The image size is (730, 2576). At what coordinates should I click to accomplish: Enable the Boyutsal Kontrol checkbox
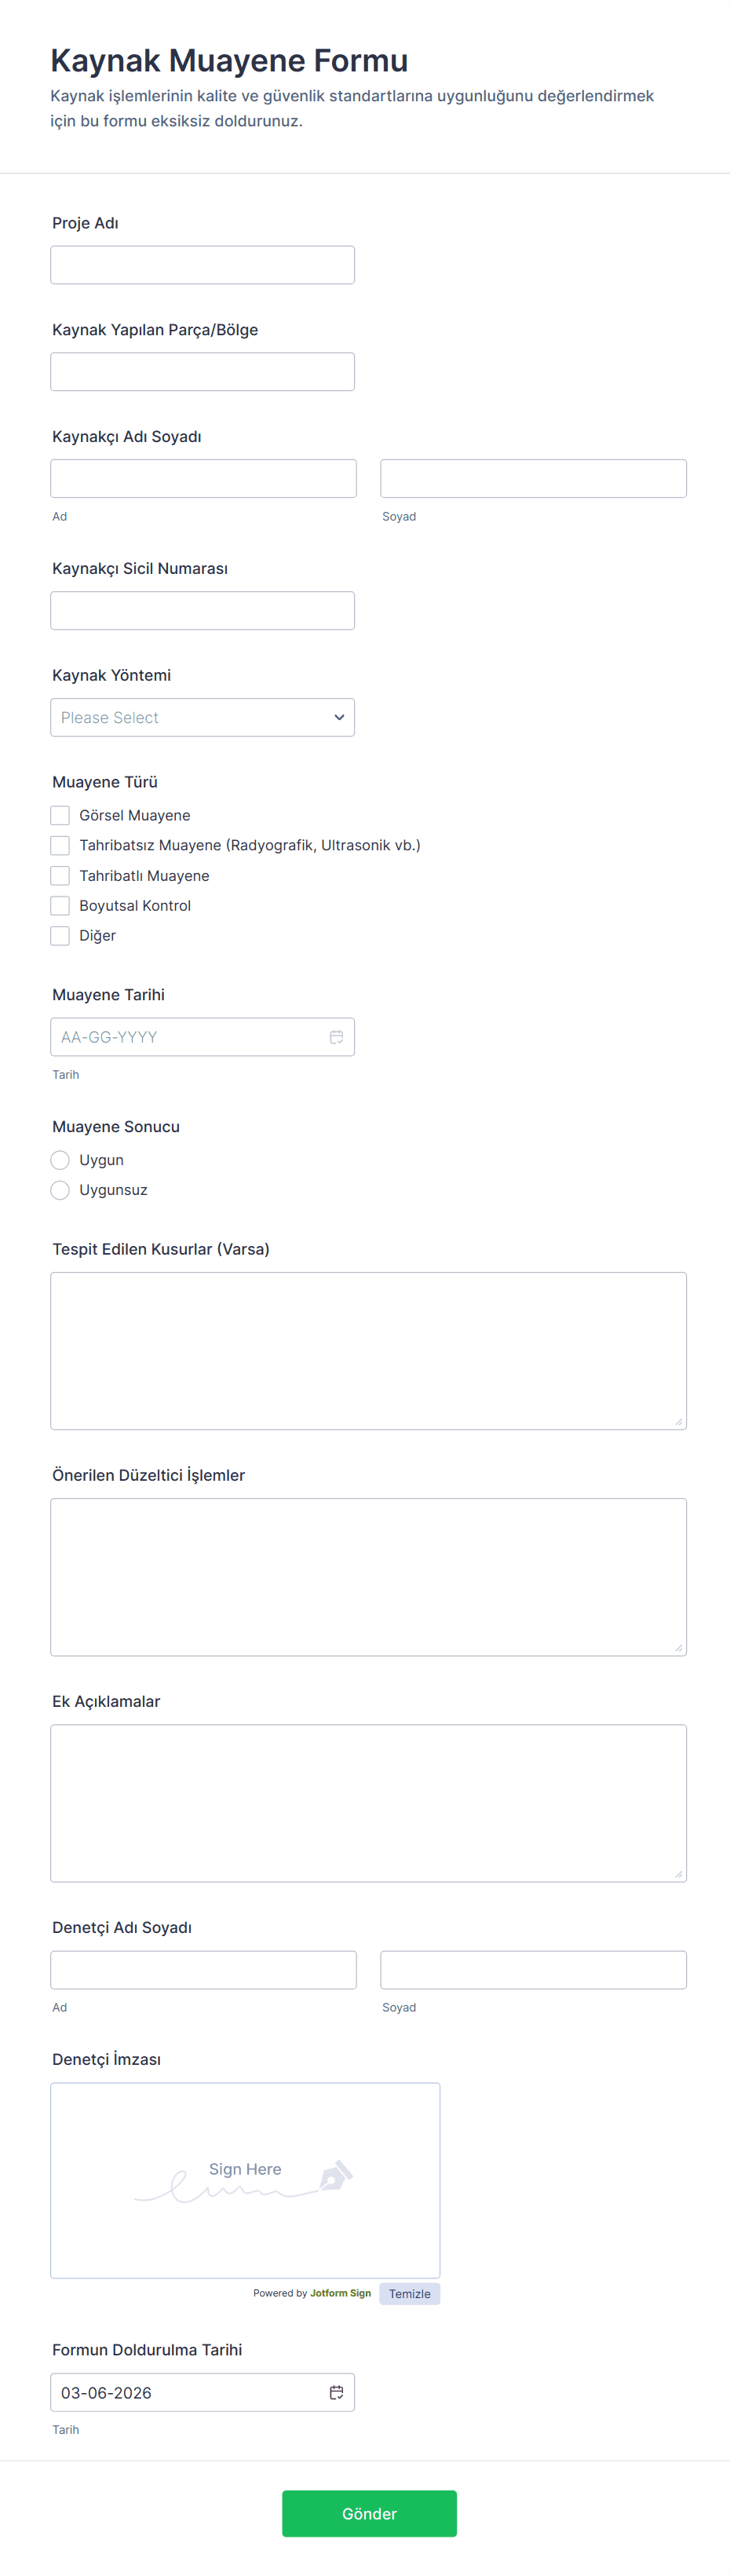(x=60, y=905)
